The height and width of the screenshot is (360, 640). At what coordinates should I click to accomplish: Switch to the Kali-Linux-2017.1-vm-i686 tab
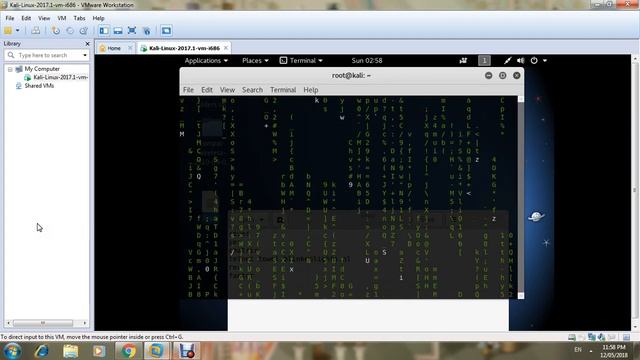click(184, 48)
